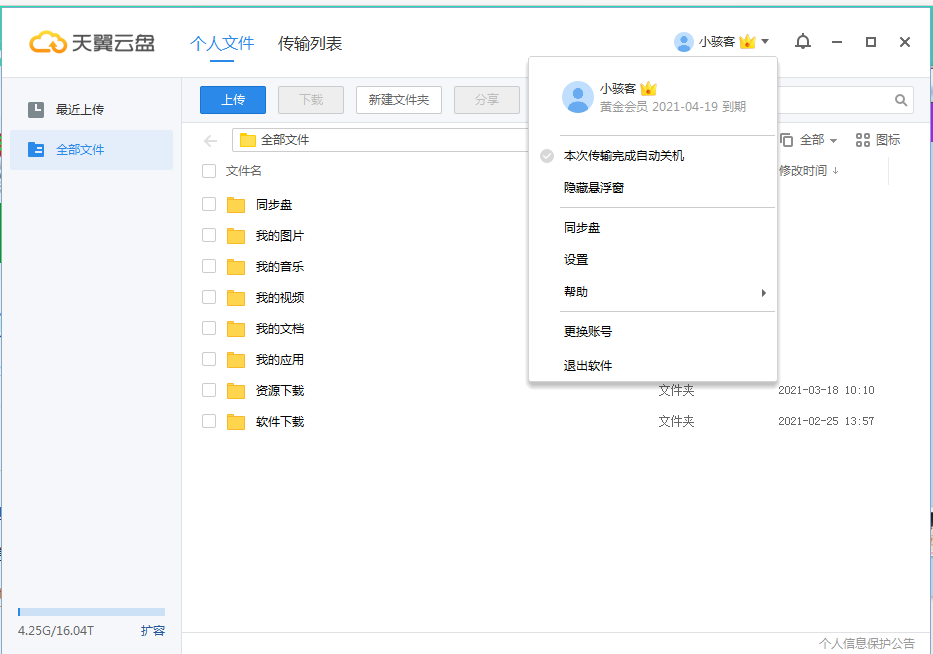Screen dimensions: 933x654
Task: Switch to 图标 grid view
Action: coord(878,140)
